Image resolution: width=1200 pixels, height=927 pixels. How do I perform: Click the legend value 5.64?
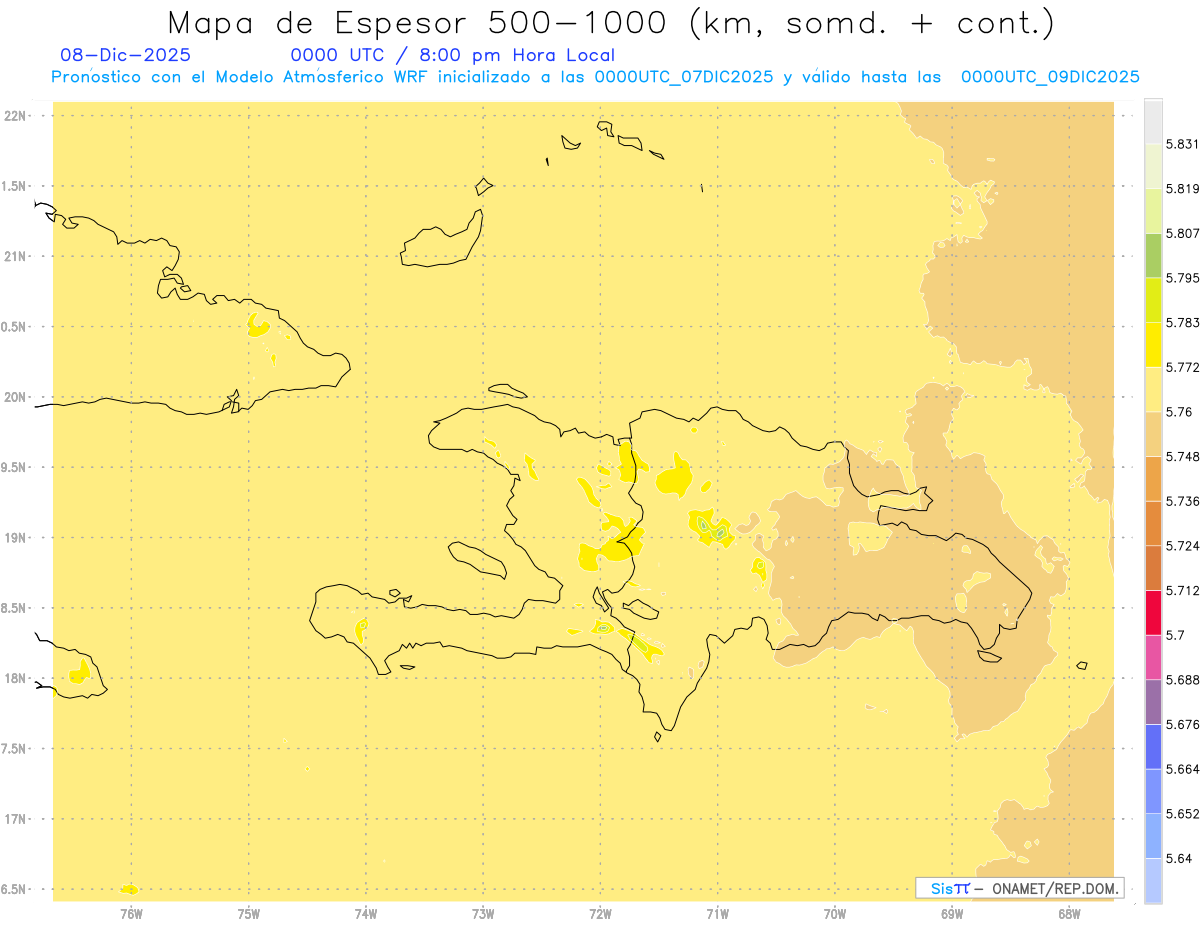pos(1179,858)
